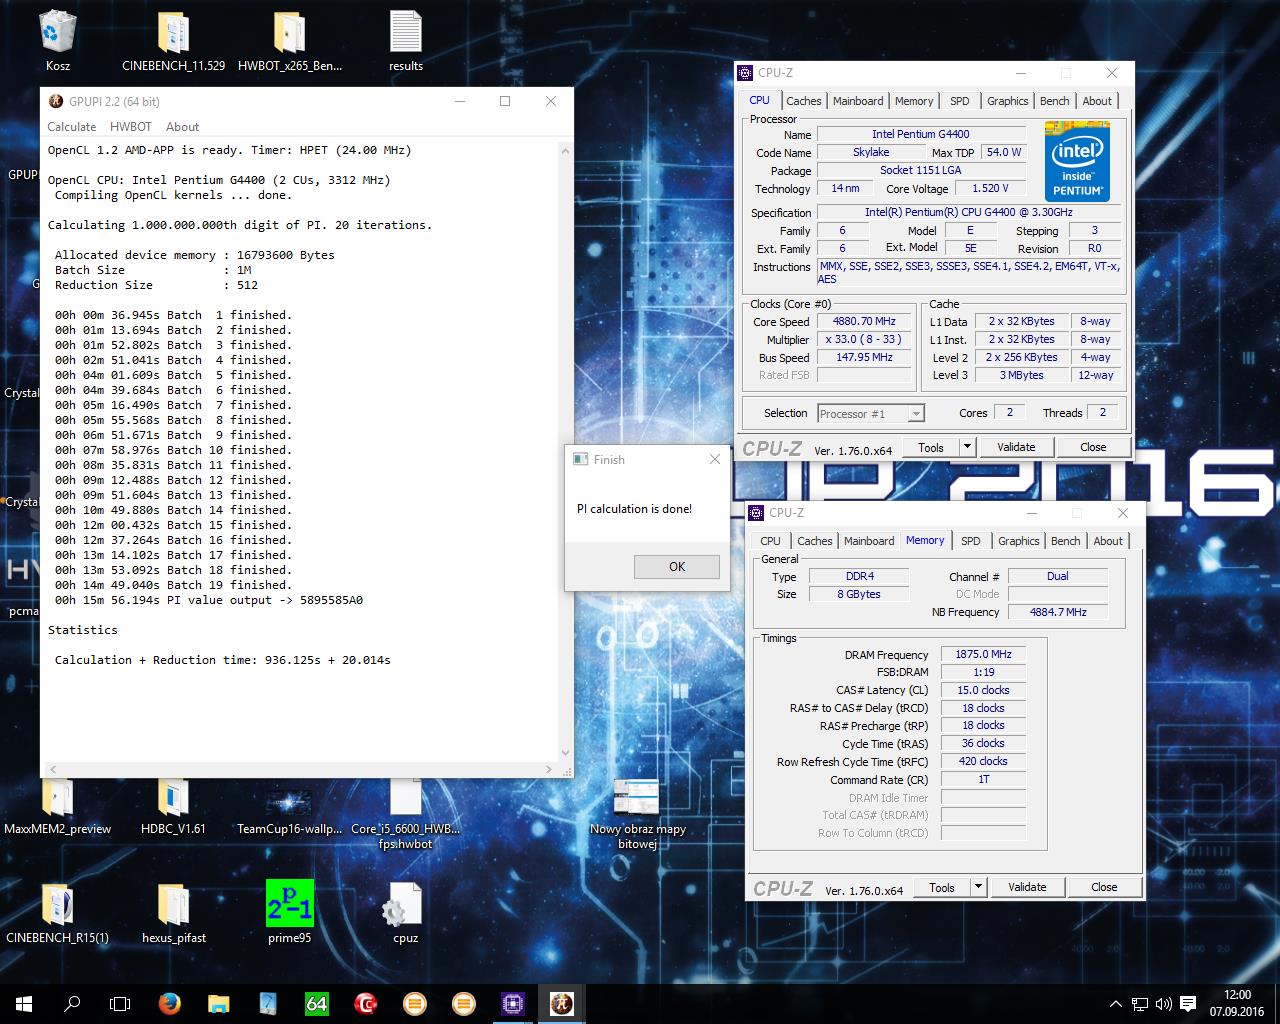Close the Finish dialog with X
Image resolution: width=1280 pixels, height=1024 pixels.
pos(714,459)
